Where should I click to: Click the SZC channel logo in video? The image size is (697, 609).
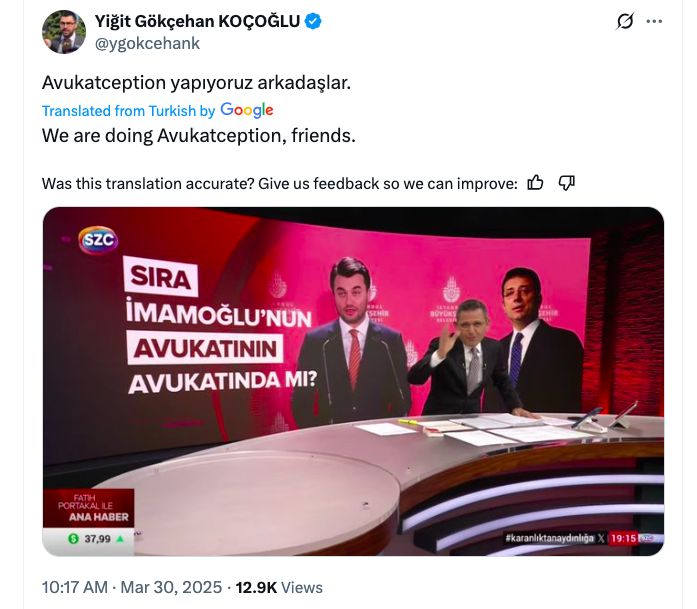point(98,240)
